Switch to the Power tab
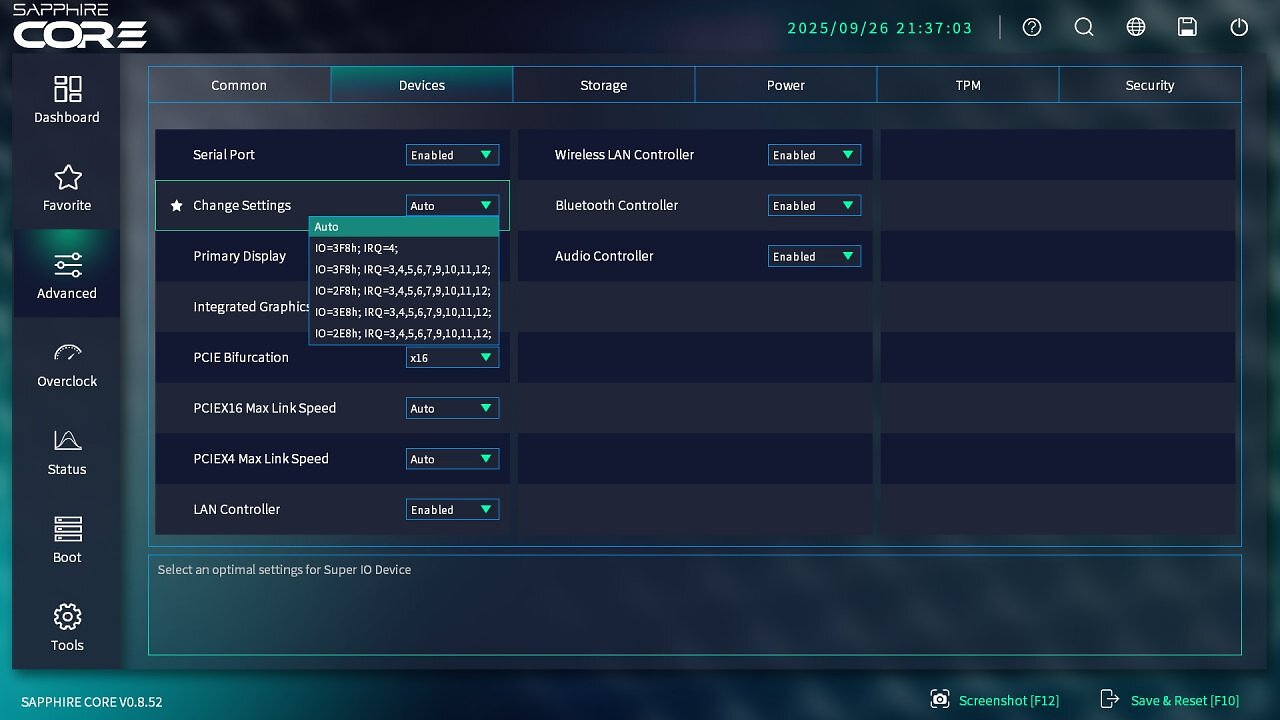The height and width of the screenshot is (720, 1280). [x=786, y=85]
